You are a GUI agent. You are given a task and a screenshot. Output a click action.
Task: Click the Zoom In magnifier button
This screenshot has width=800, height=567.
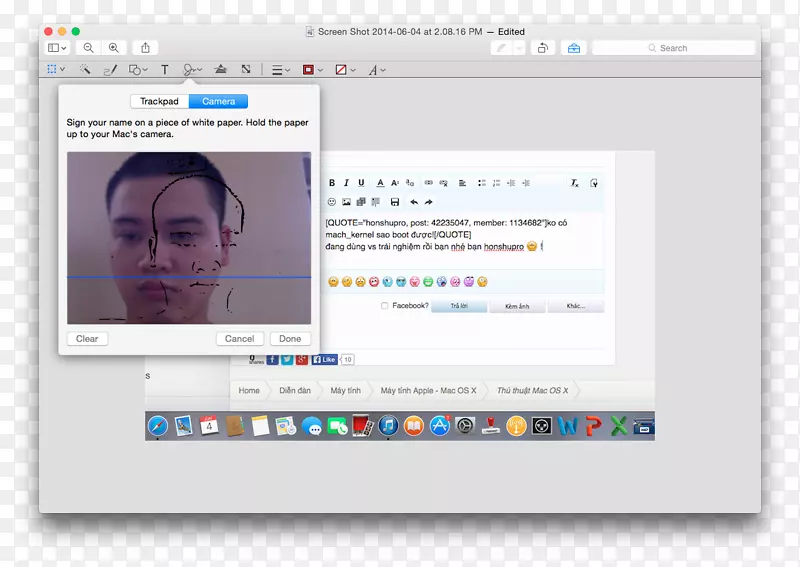coord(114,48)
